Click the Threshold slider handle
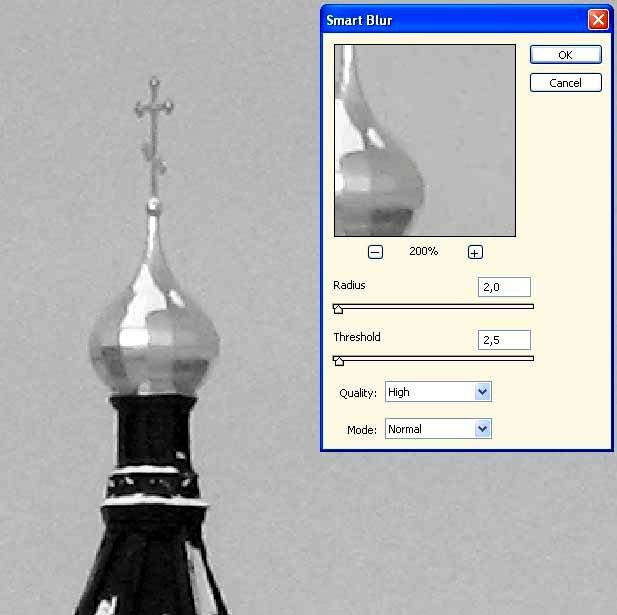The height and width of the screenshot is (615, 617). coord(338,362)
